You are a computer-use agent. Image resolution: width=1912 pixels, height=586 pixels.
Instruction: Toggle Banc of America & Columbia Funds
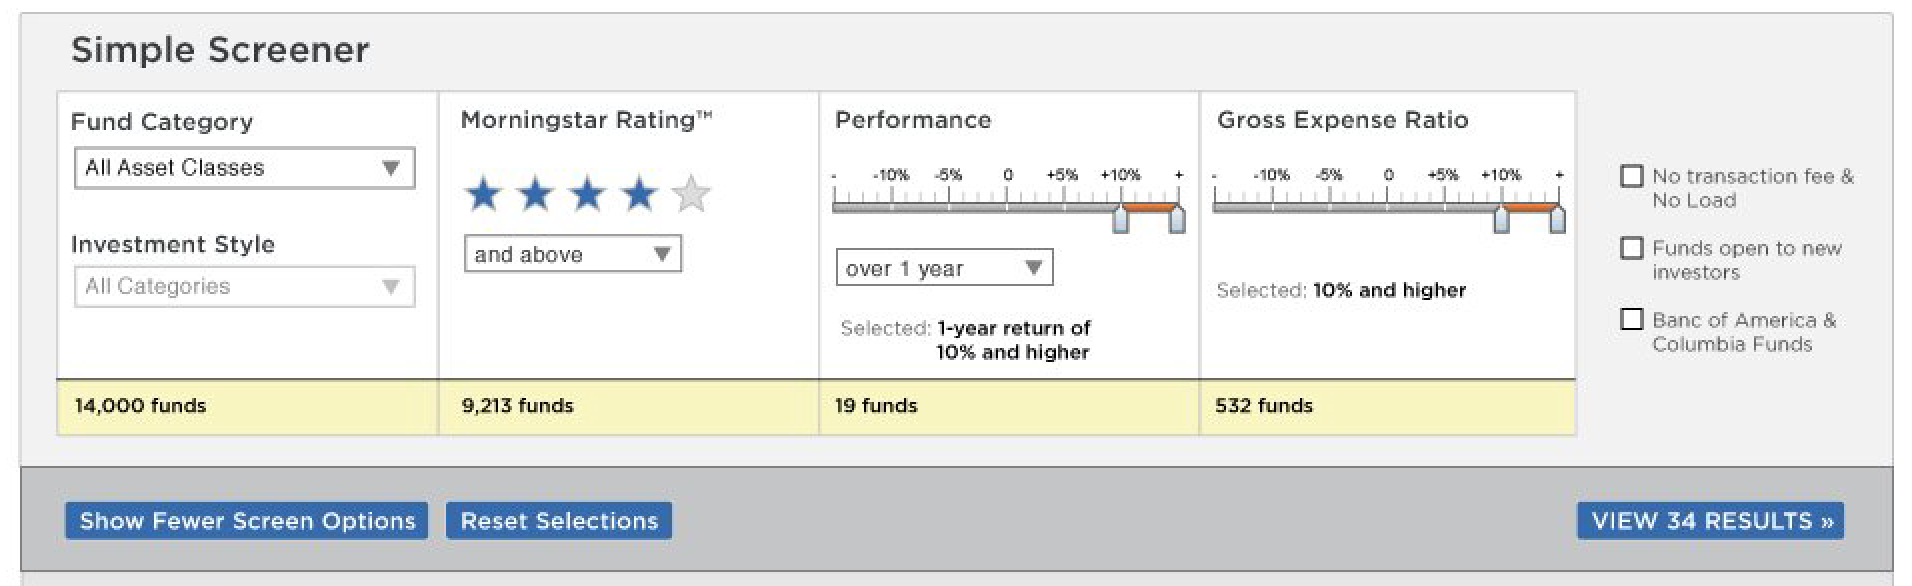1632,320
